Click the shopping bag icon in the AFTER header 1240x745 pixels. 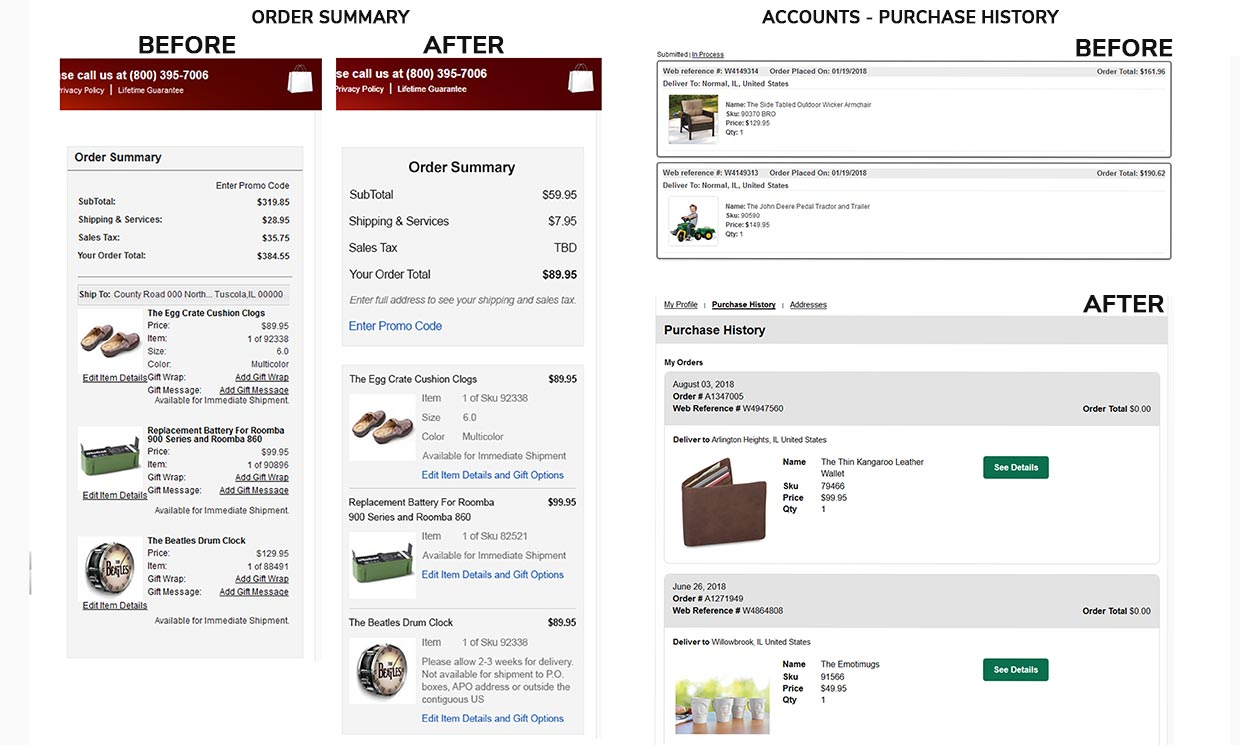(x=580, y=79)
